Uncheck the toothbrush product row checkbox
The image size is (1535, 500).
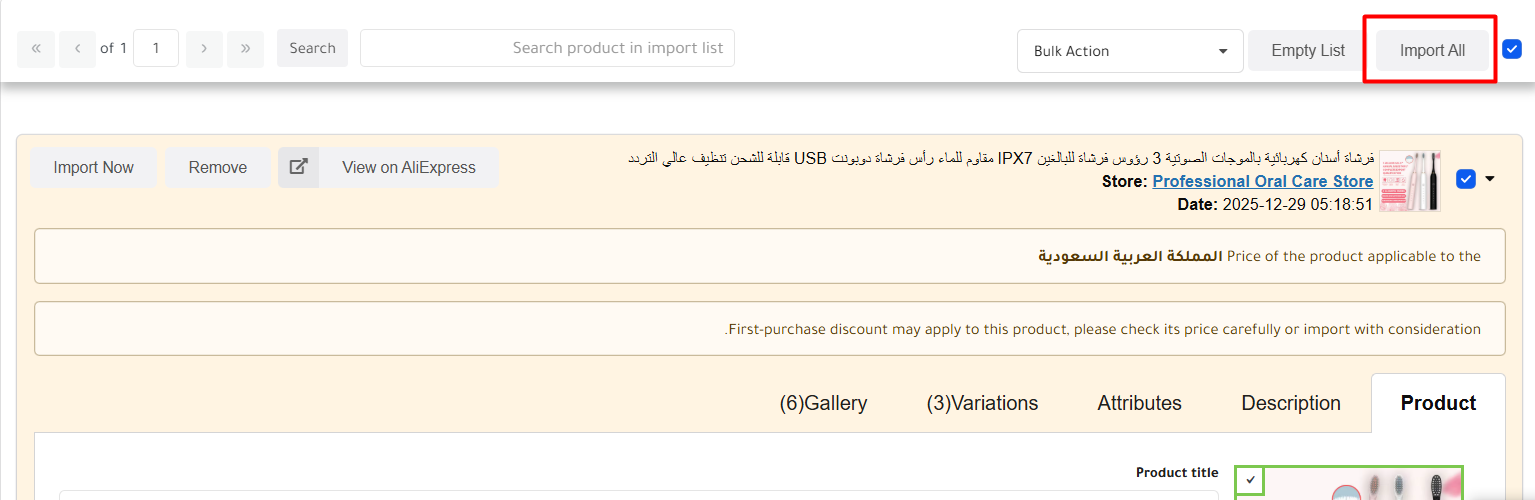pos(1466,179)
